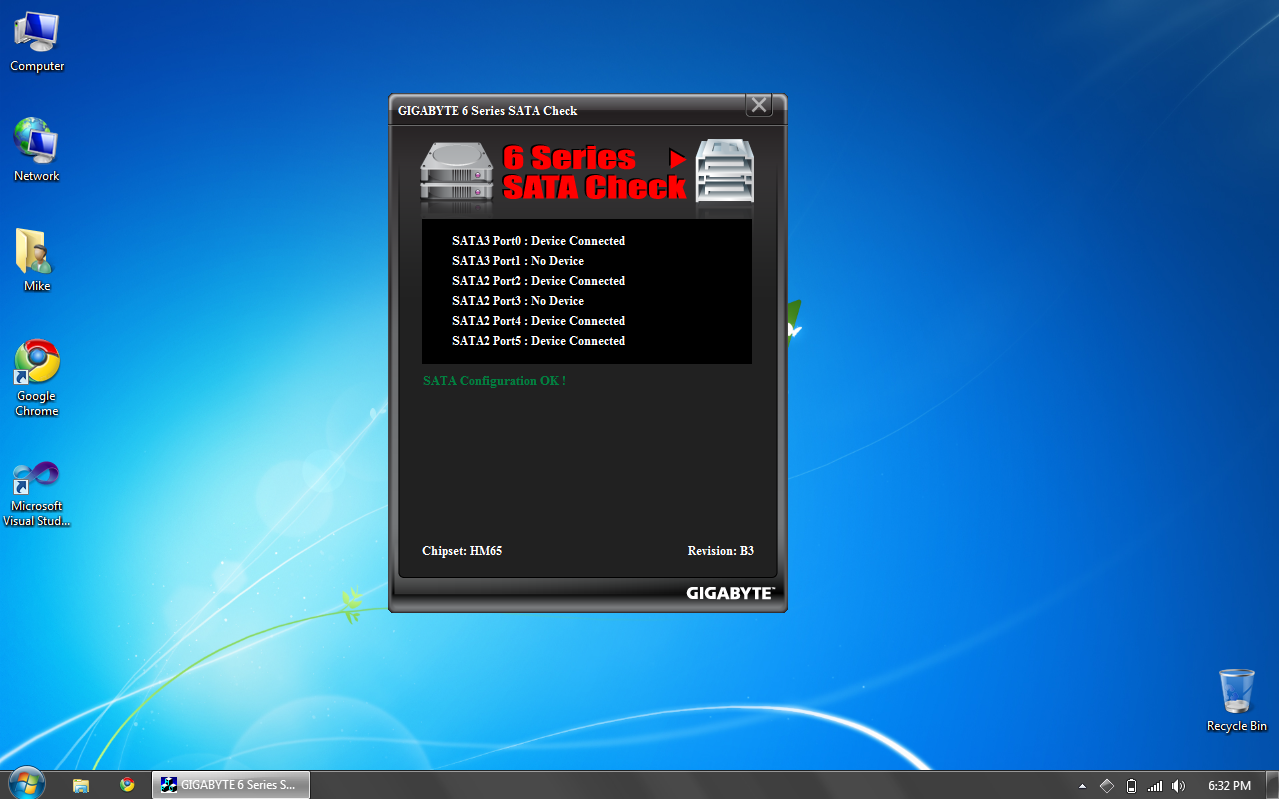
Task: Open the Computer desktop icon
Action: (x=37, y=42)
